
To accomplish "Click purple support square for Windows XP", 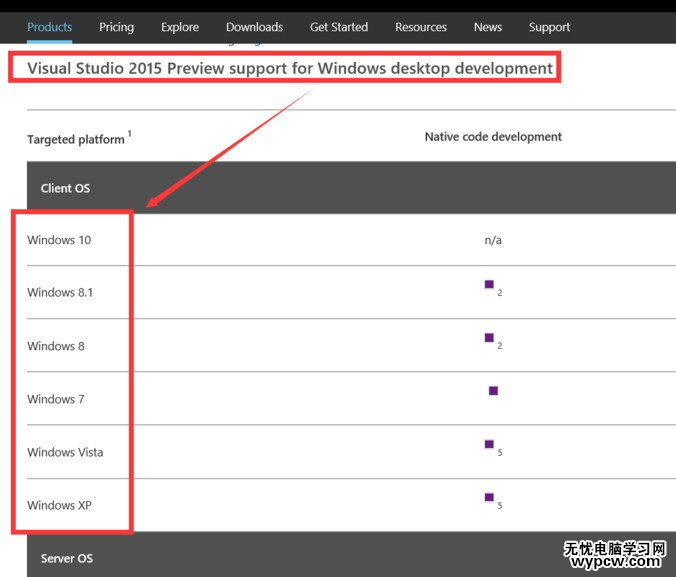I will pyautogui.click(x=489, y=497).
